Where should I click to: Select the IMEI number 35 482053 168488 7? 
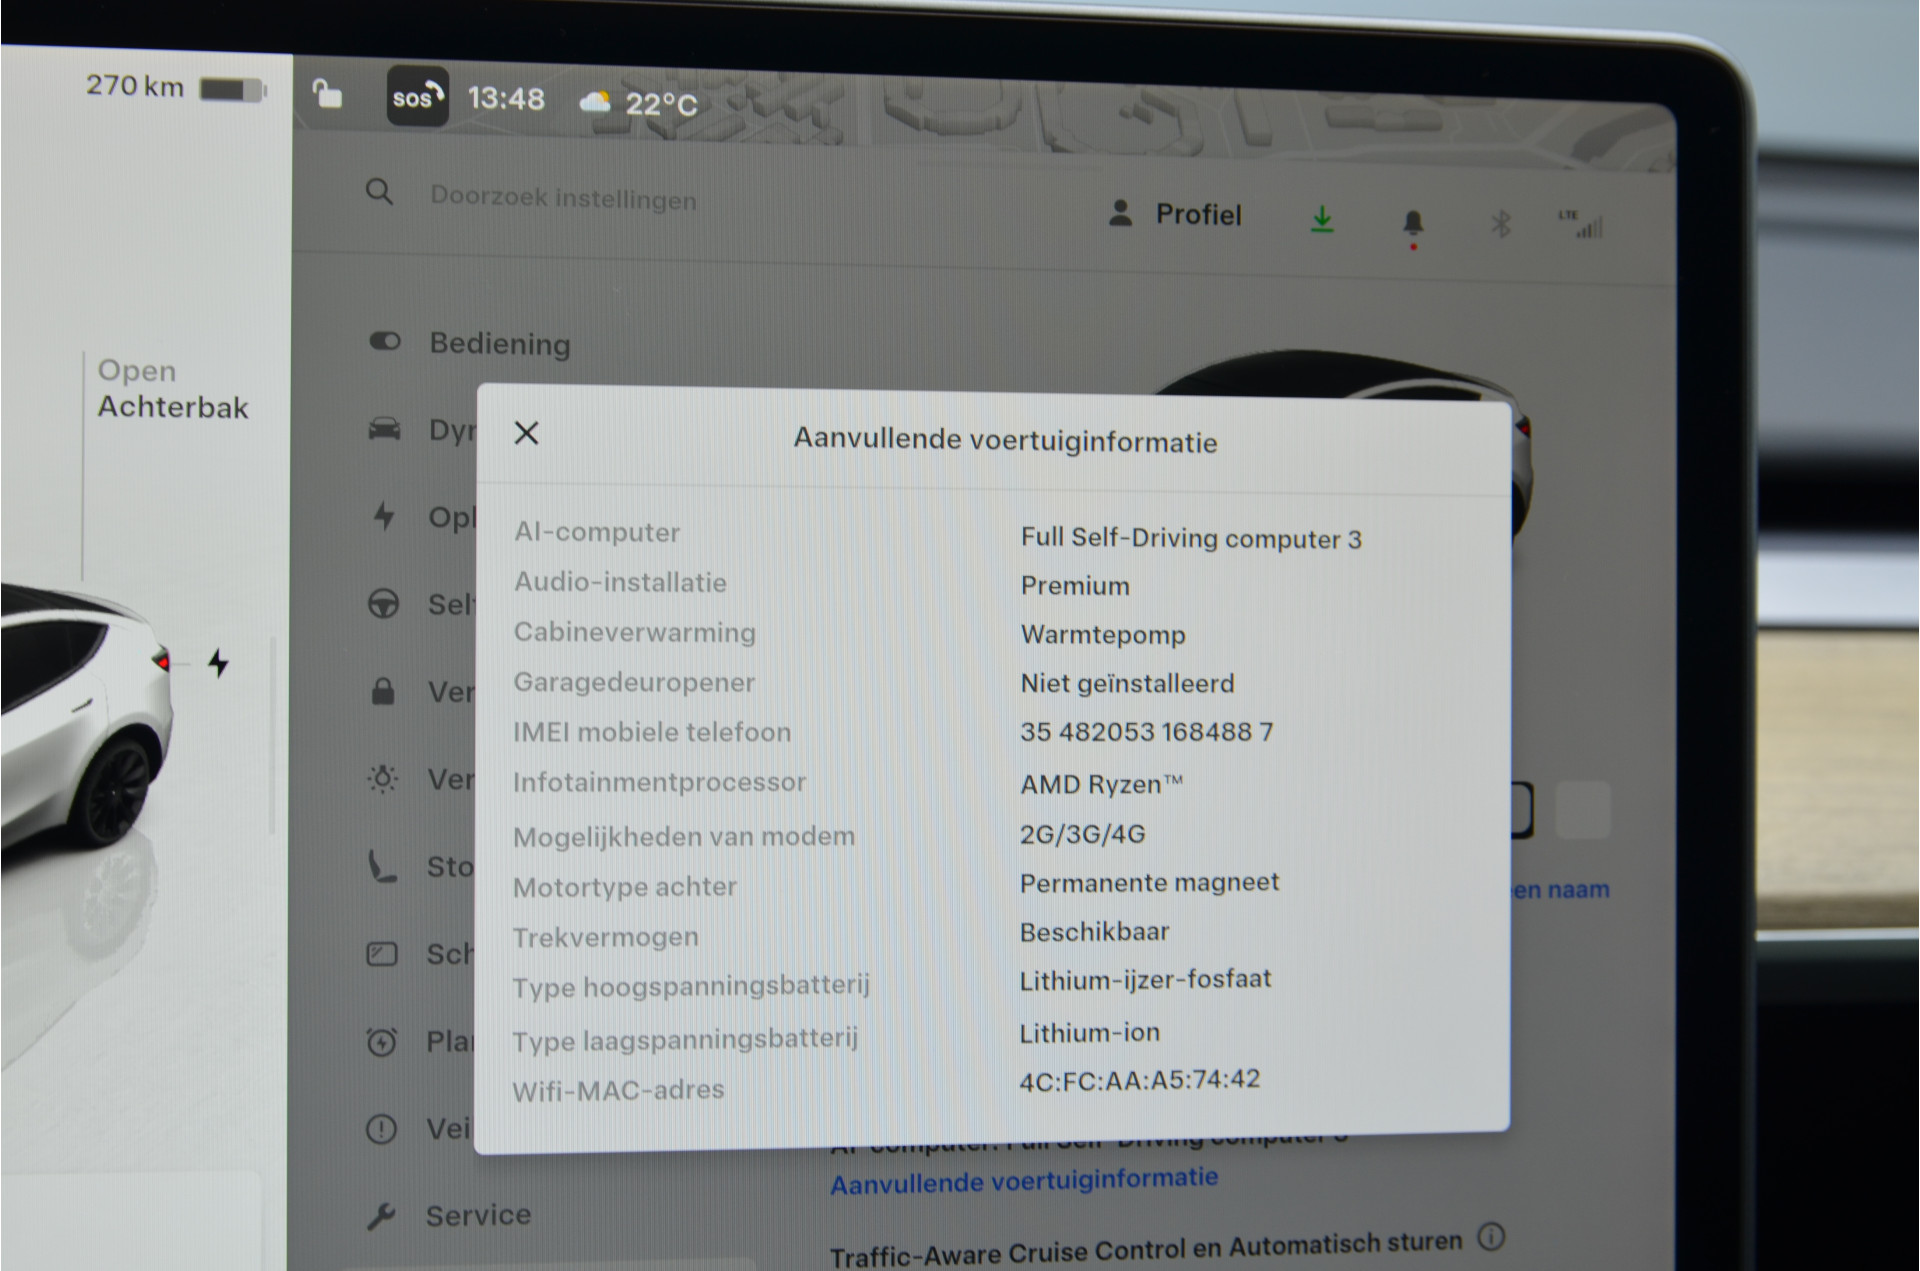(x=1147, y=732)
